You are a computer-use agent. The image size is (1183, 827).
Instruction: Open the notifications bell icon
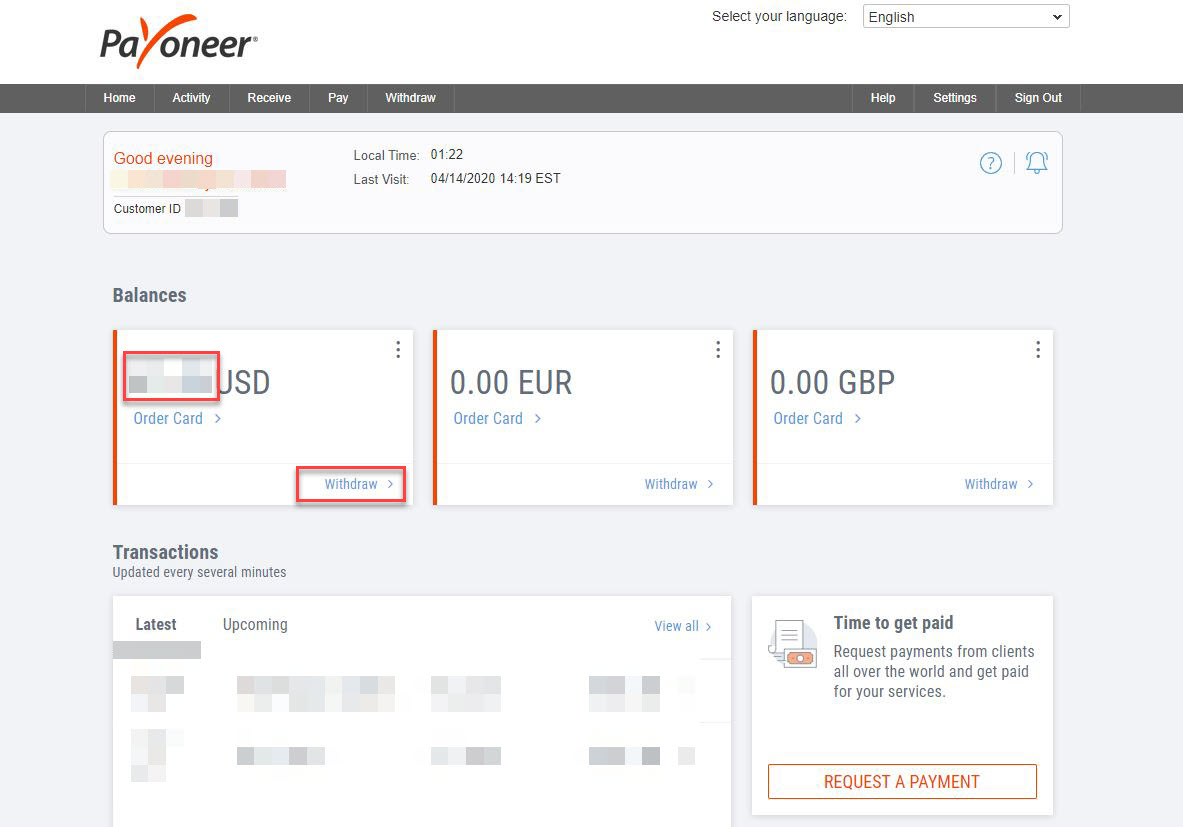point(1037,162)
